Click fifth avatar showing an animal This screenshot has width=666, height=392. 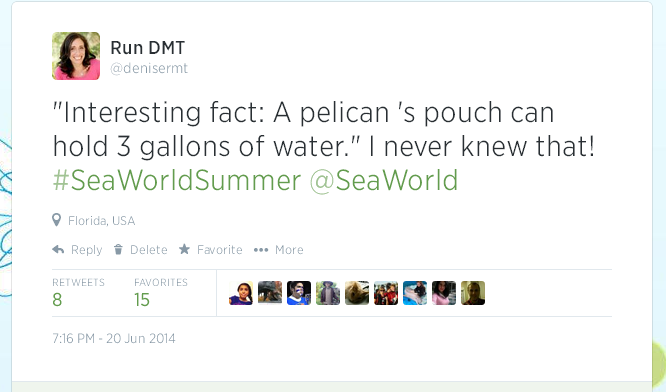357,293
